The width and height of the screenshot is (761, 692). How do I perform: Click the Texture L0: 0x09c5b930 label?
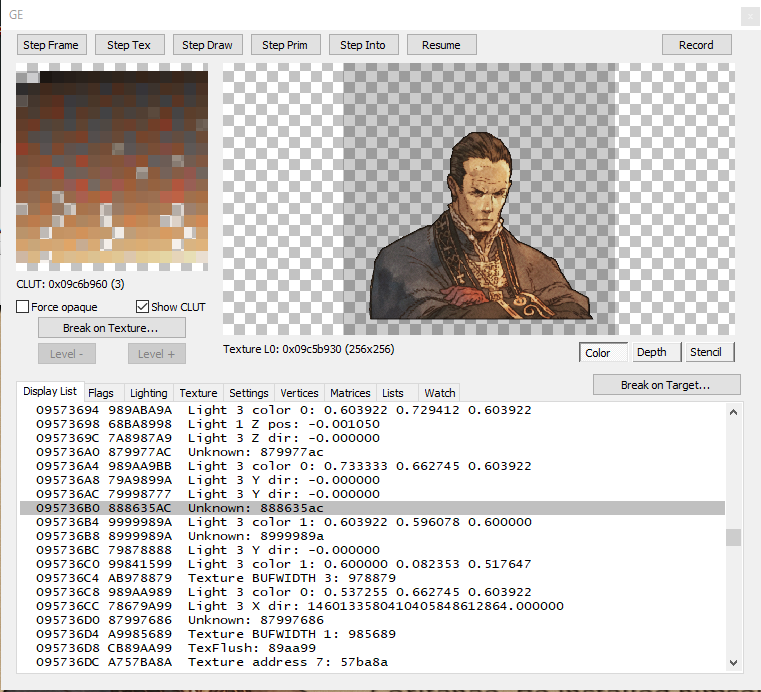(x=309, y=349)
